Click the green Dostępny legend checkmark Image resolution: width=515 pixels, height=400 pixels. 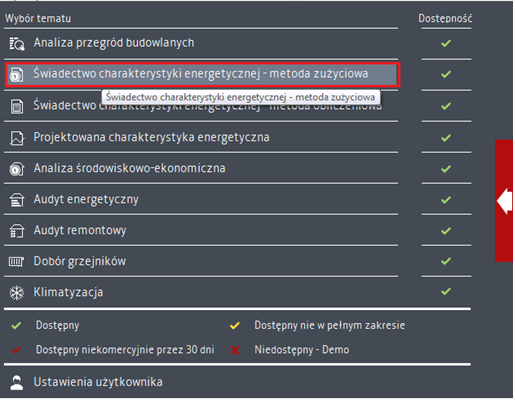[x=16, y=325]
